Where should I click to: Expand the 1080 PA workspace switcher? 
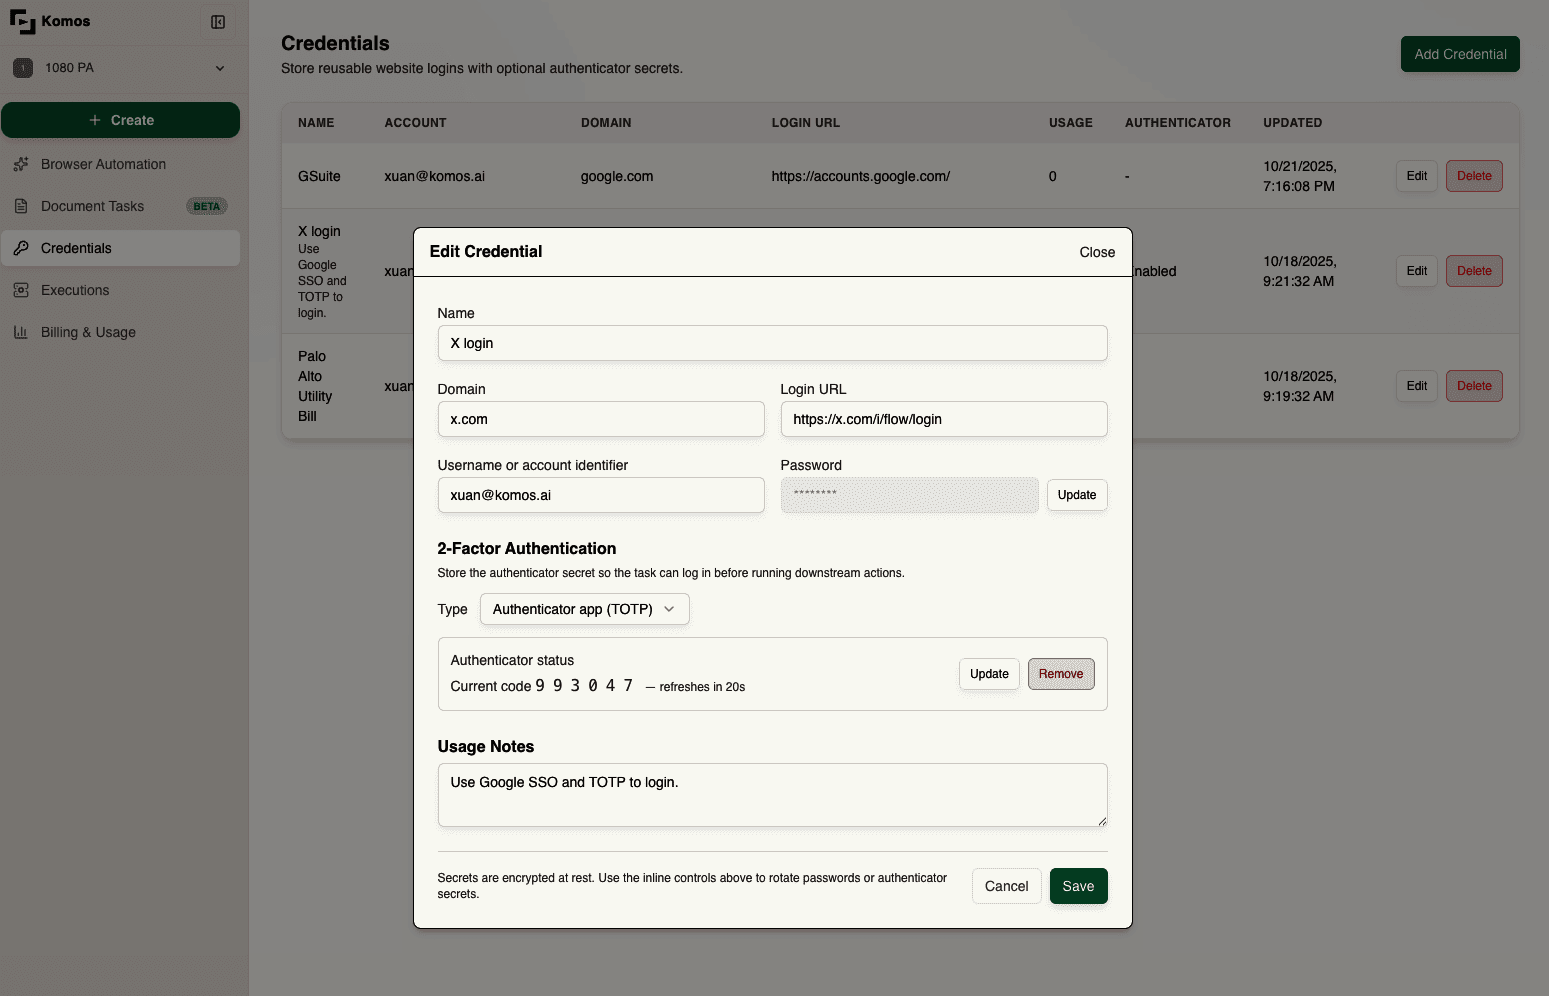[220, 68]
